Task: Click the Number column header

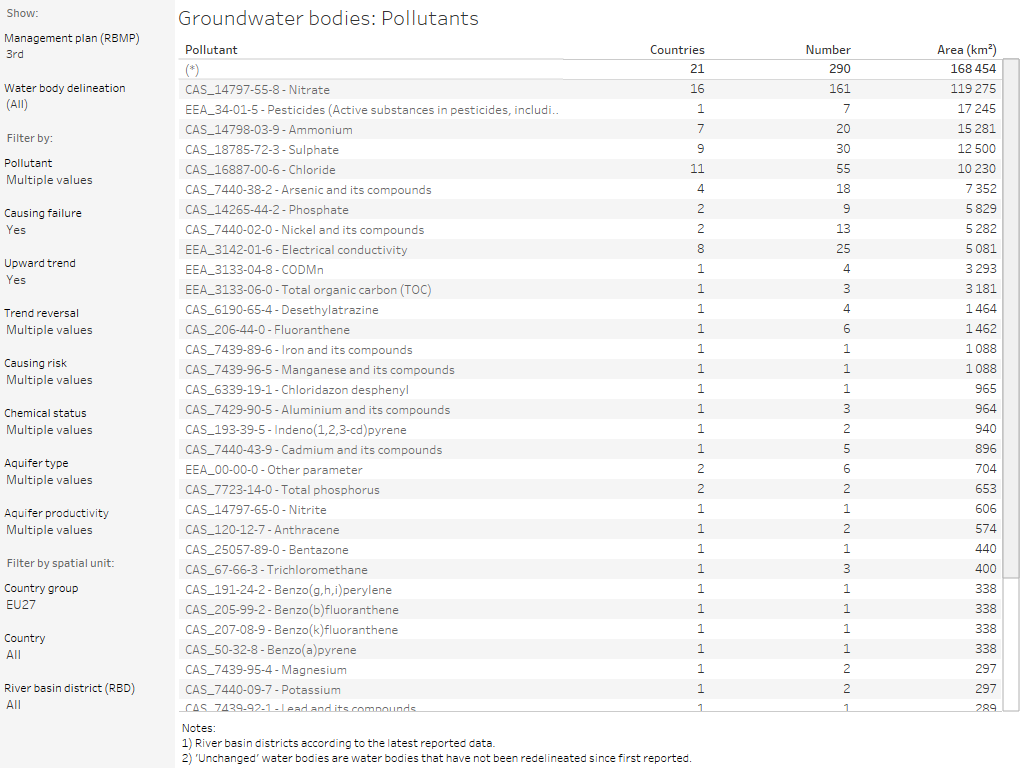Action: pos(828,50)
